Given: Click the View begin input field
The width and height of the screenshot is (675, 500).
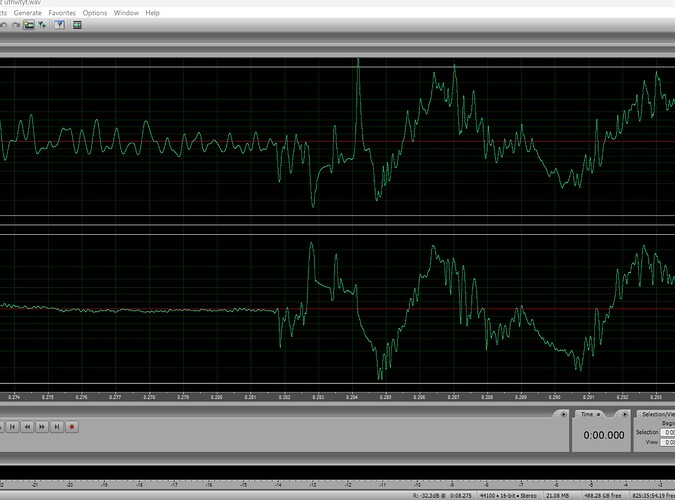Looking at the screenshot, I should 668,442.
